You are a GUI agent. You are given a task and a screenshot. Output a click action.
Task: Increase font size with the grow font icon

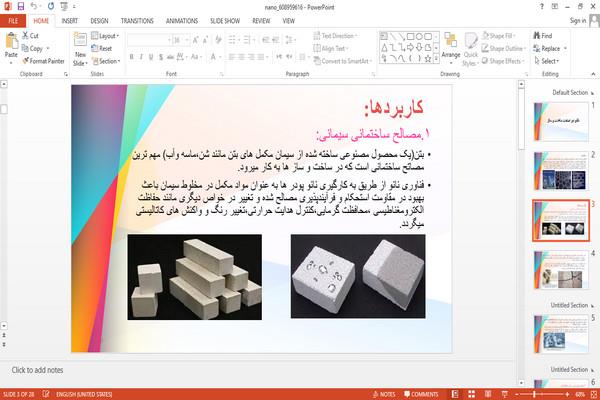coord(196,40)
